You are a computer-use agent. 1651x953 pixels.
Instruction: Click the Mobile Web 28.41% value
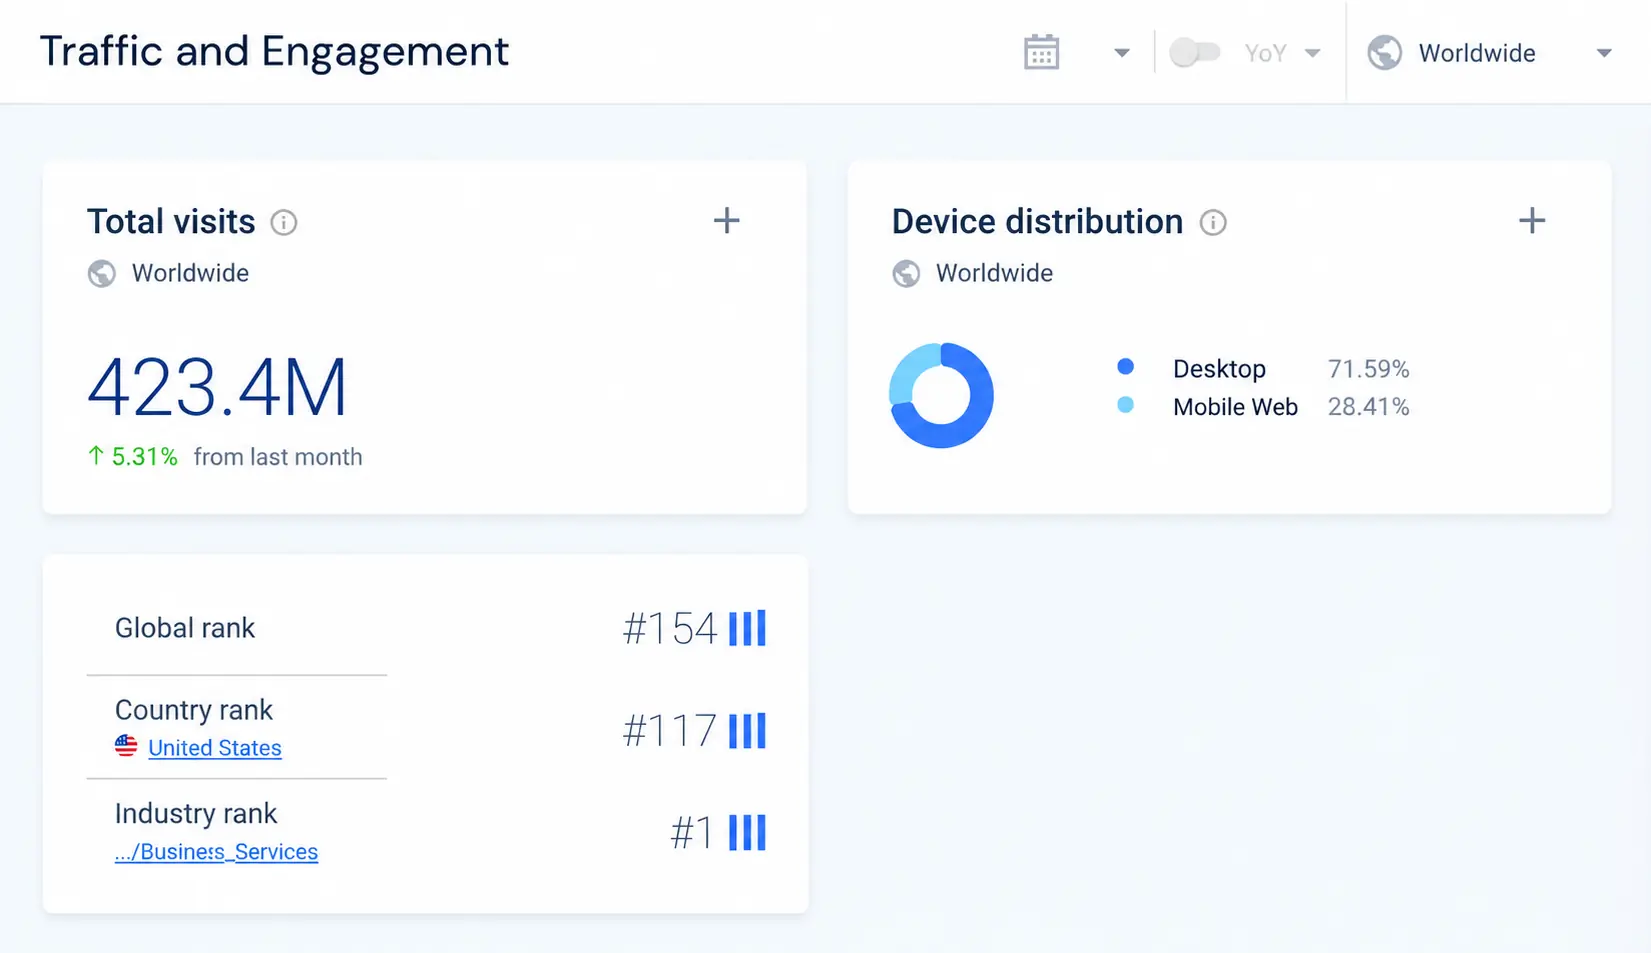tap(1368, 407)
